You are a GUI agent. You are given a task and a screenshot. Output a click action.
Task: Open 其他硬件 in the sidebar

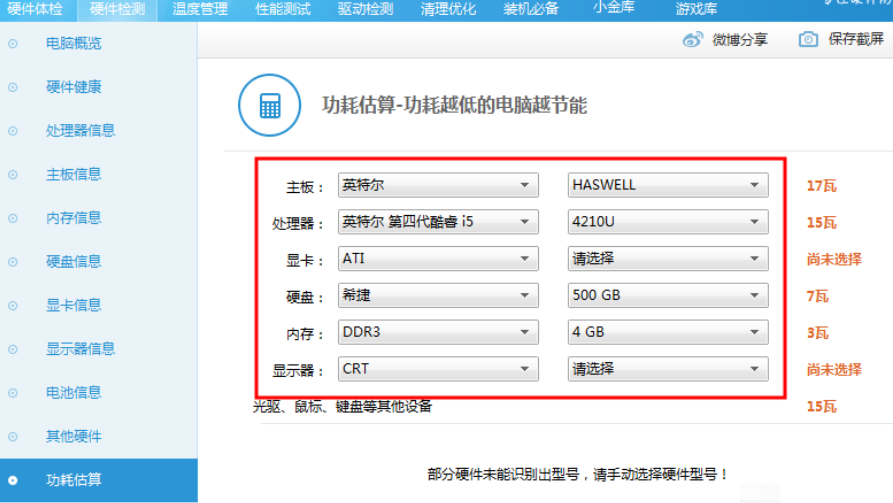(x=73, y=437)
